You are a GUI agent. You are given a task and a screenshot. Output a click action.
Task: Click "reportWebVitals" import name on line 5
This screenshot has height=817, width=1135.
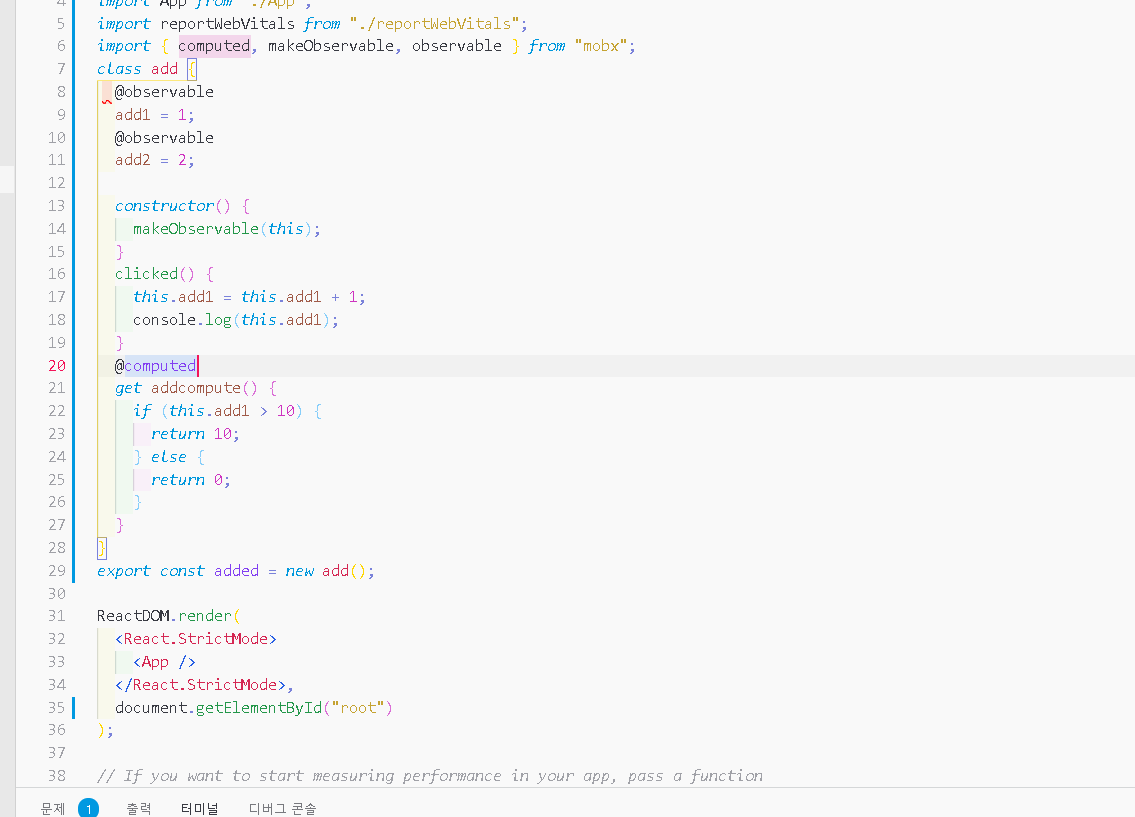227,24
